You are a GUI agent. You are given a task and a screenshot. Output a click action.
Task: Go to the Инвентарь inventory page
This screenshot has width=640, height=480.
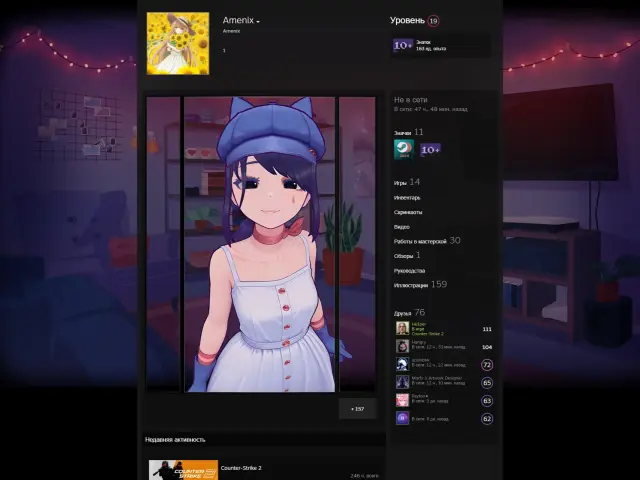(407, 197)
